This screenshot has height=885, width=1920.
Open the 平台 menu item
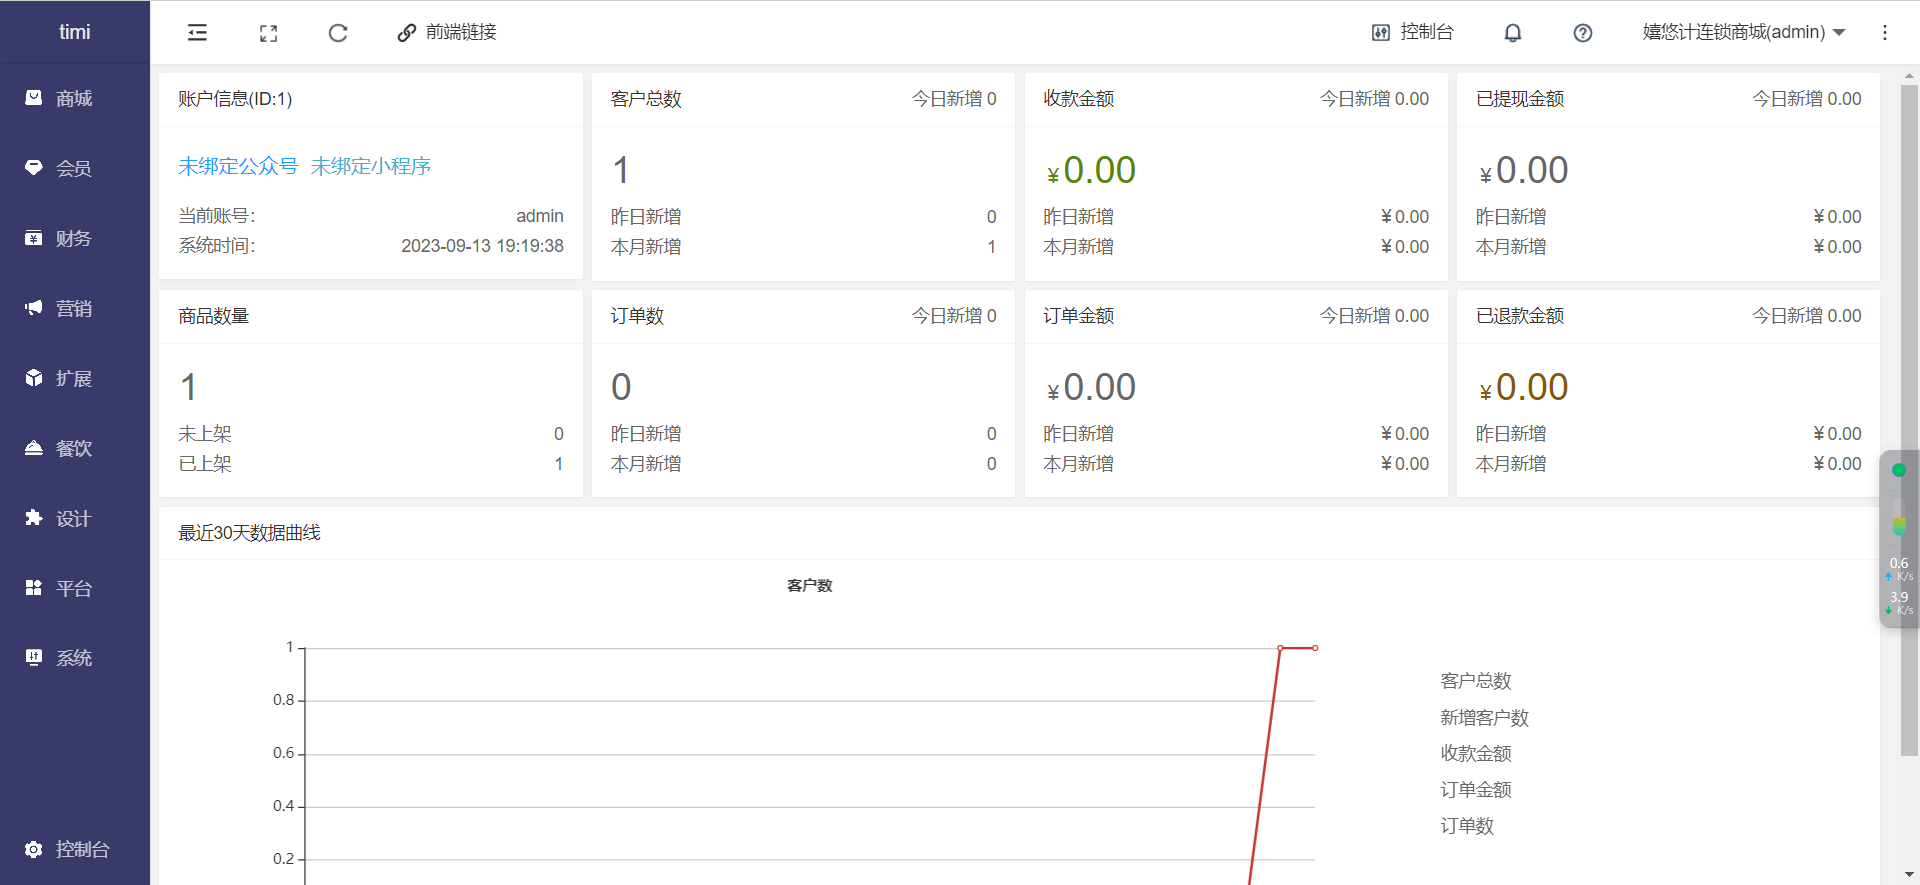(75, 588)
